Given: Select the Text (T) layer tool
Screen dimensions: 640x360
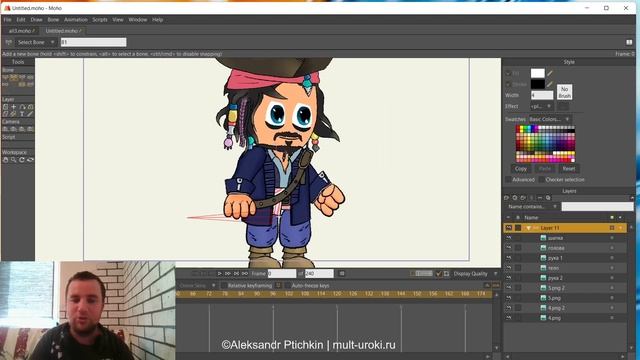Looking at the screenshot, I should (22, 114).
